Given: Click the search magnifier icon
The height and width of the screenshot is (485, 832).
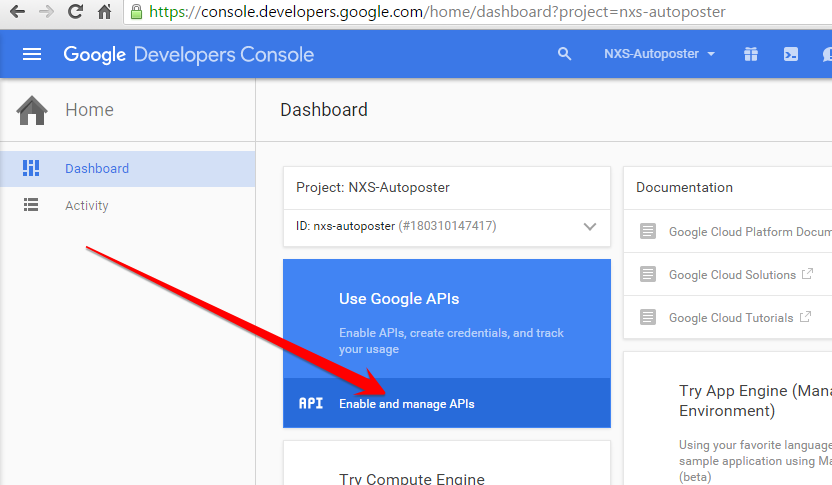Looking at the screenshot, I should coord(565,54).
